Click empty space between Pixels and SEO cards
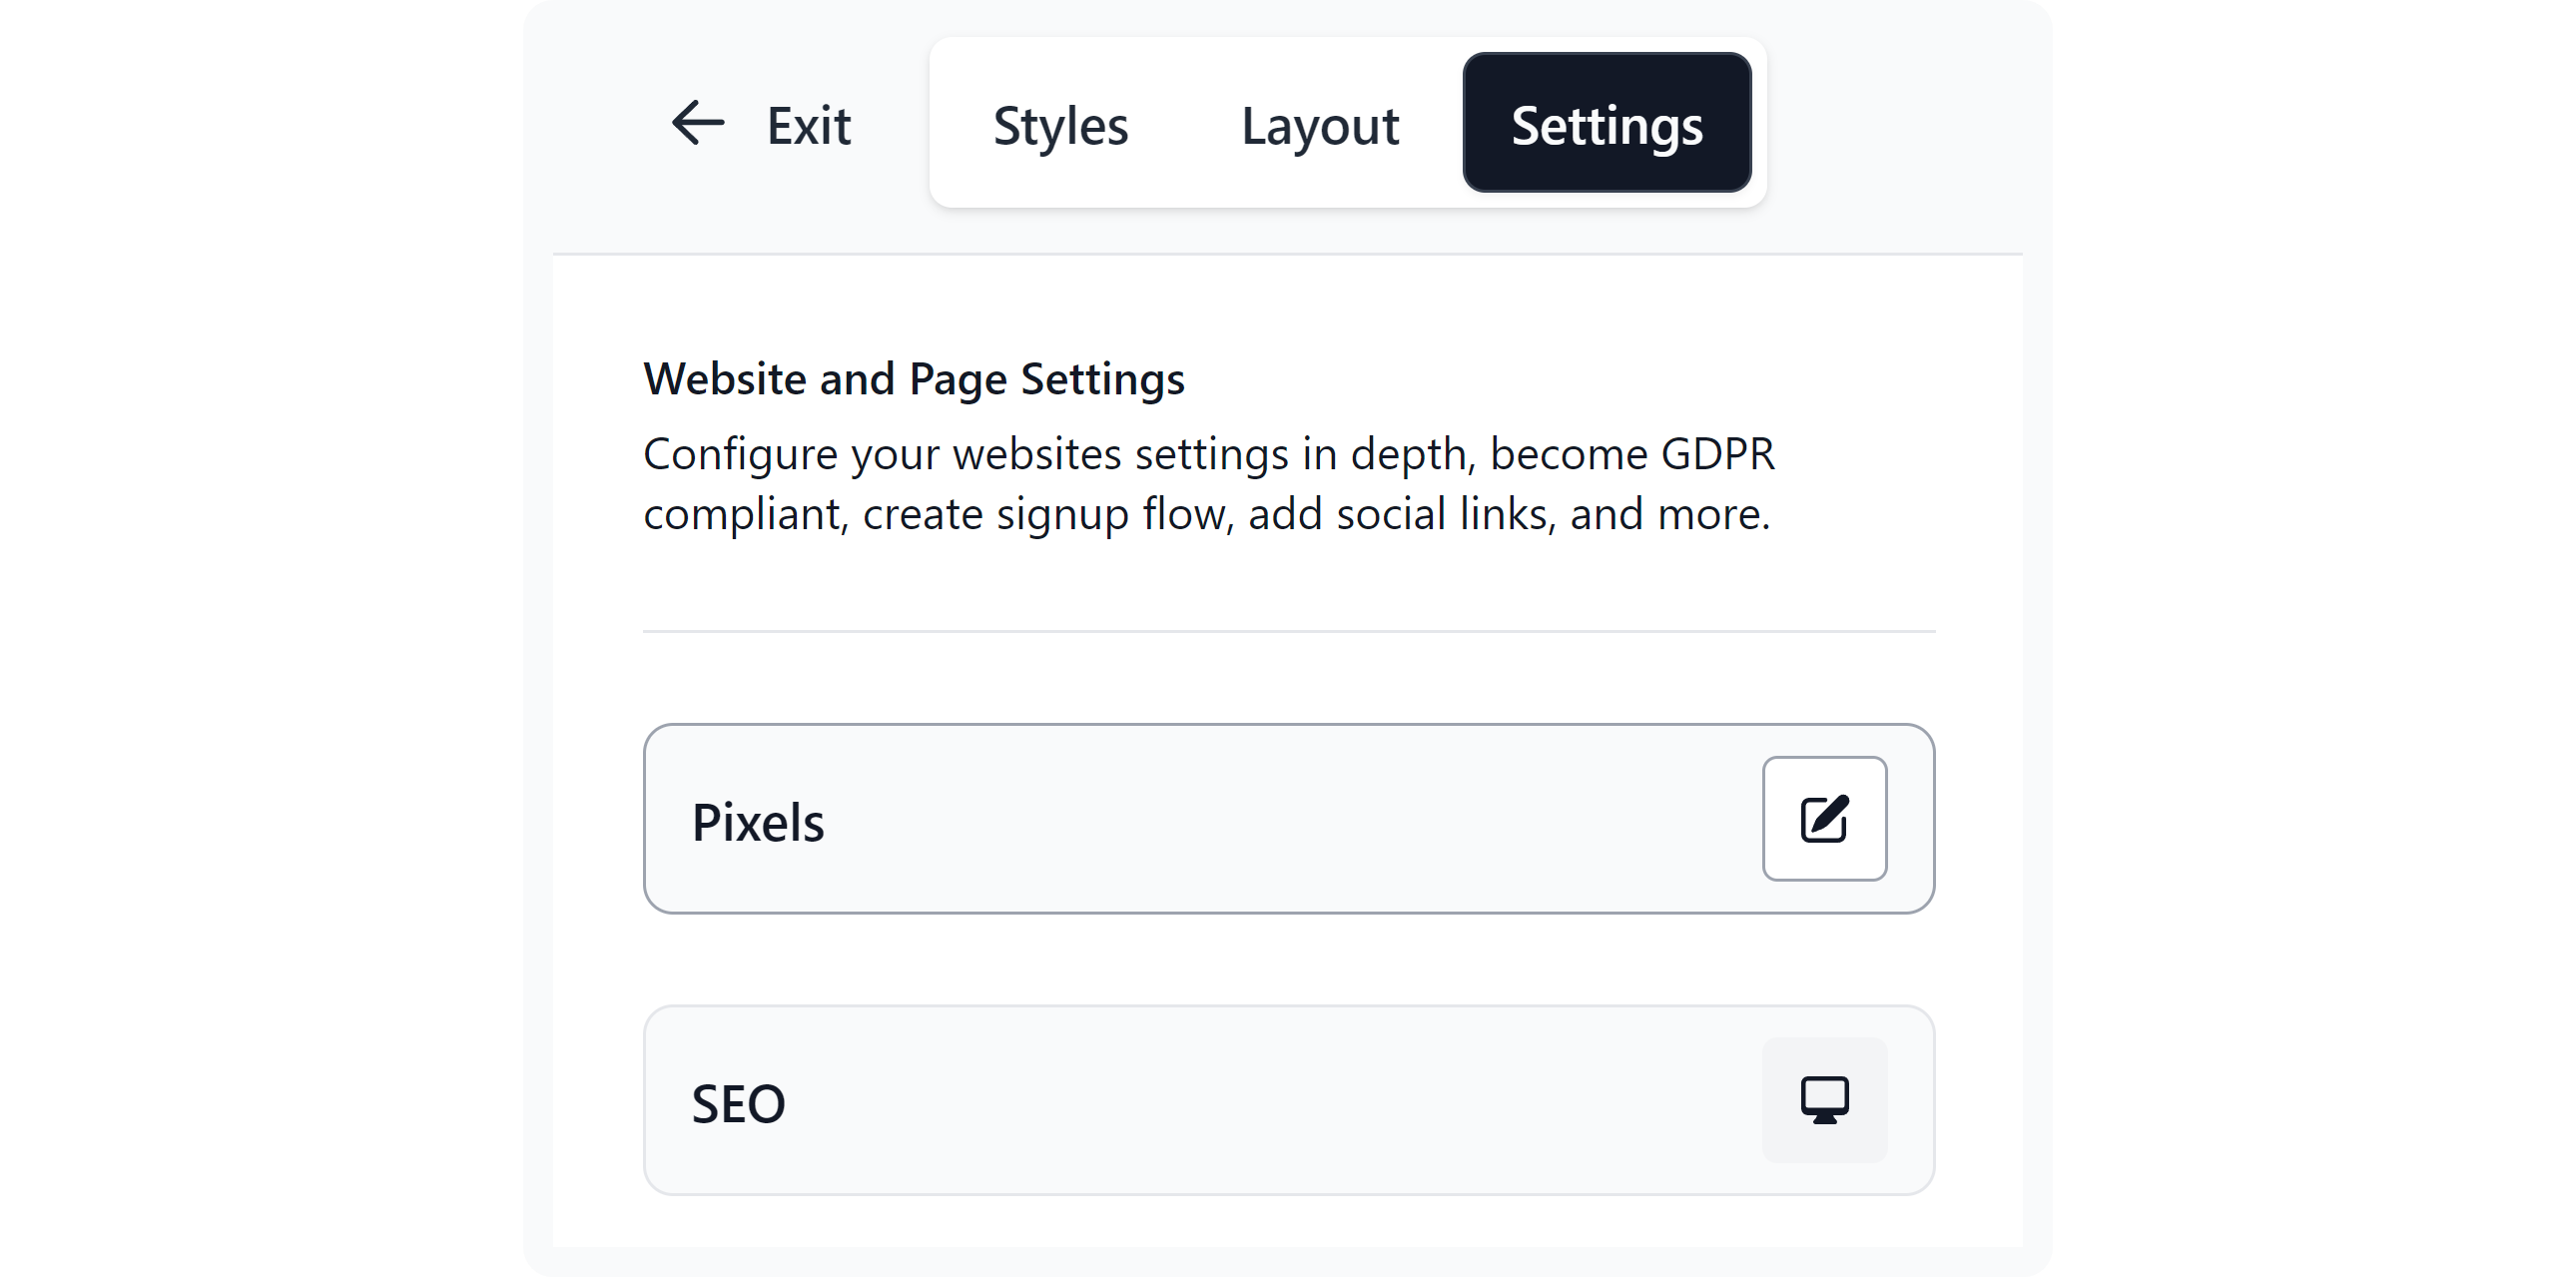Screen dimensions: 2576x1277 1288,960
